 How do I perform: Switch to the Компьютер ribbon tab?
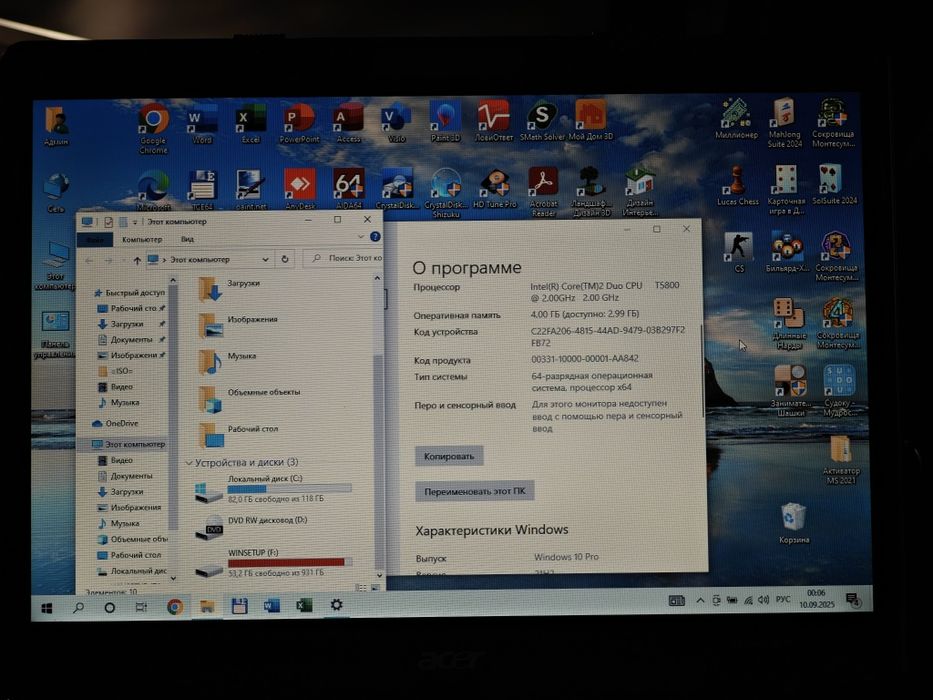(142, 239)
